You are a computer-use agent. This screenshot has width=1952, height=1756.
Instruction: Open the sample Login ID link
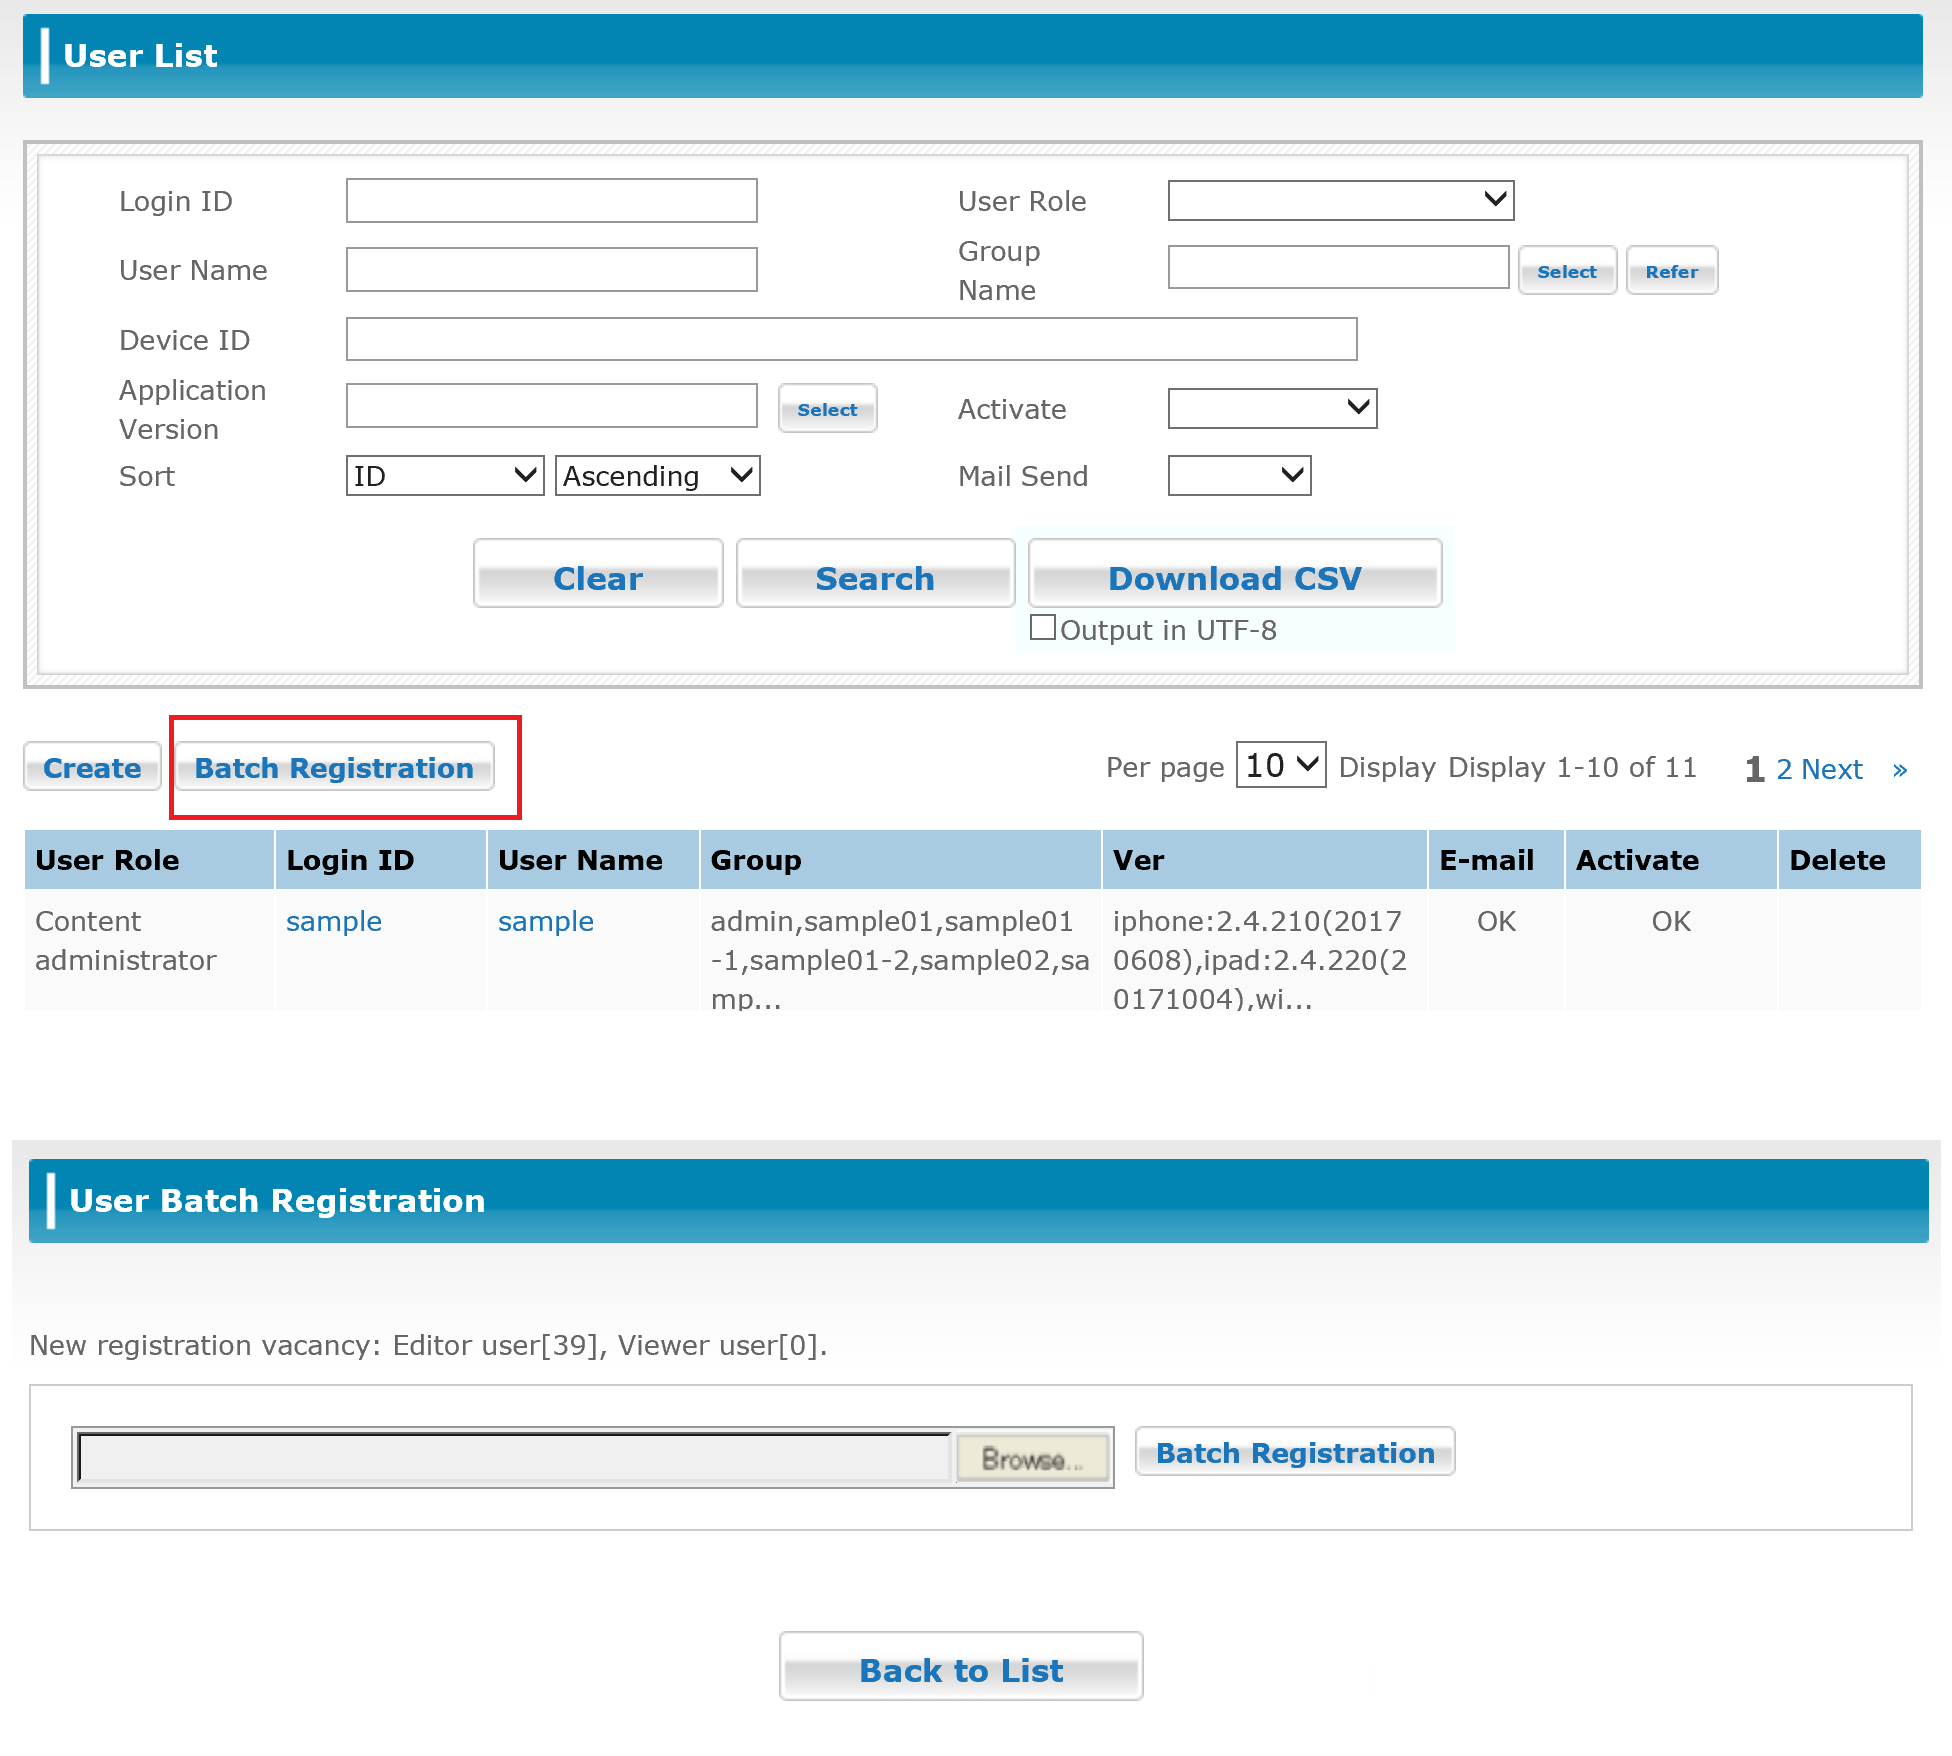point(333,921)
